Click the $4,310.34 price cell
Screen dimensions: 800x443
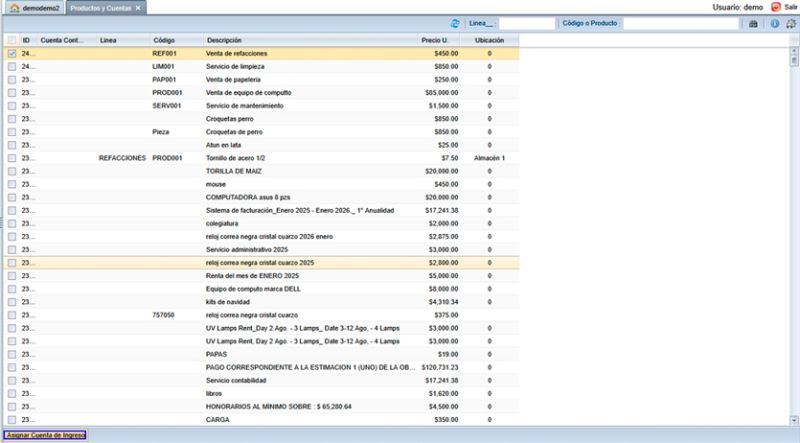[443, 302]
